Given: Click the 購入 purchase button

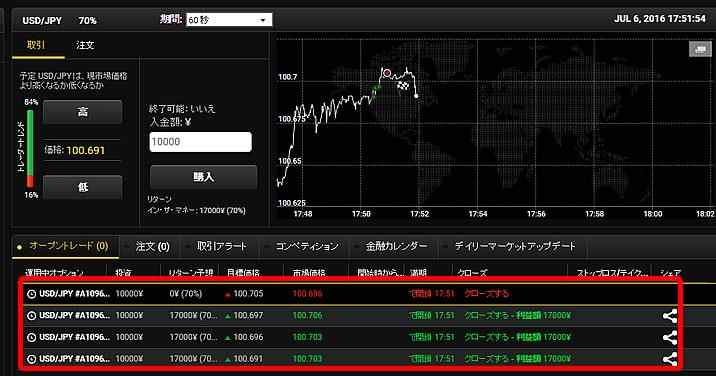Looking at the screenshot, I should point(203,177).
